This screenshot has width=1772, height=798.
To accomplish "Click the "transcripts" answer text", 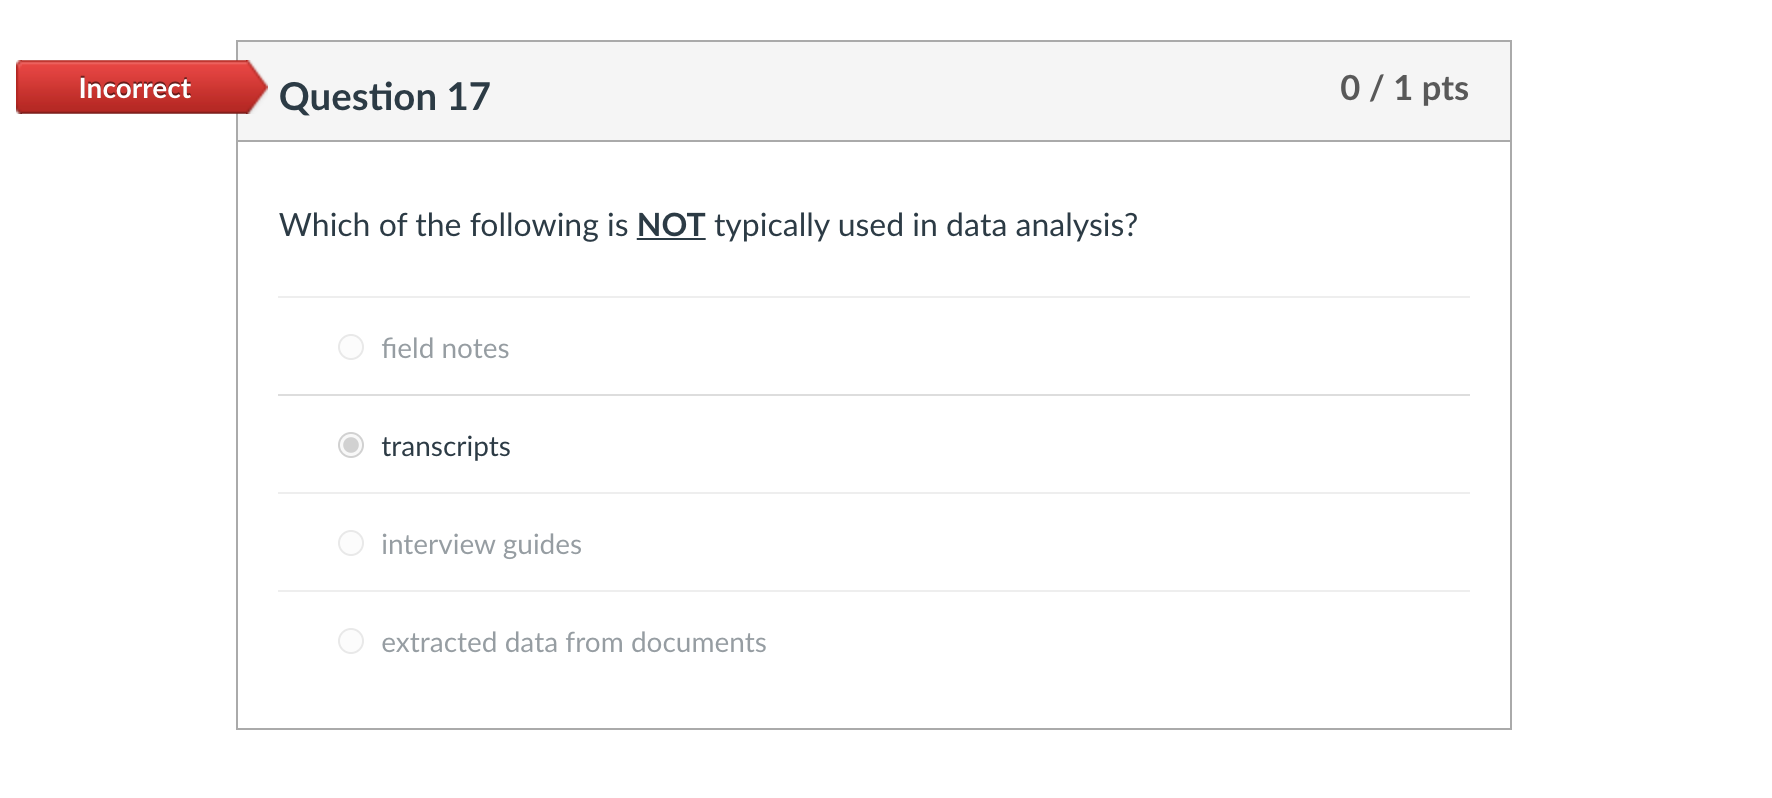I will click(x=446, y=446).
